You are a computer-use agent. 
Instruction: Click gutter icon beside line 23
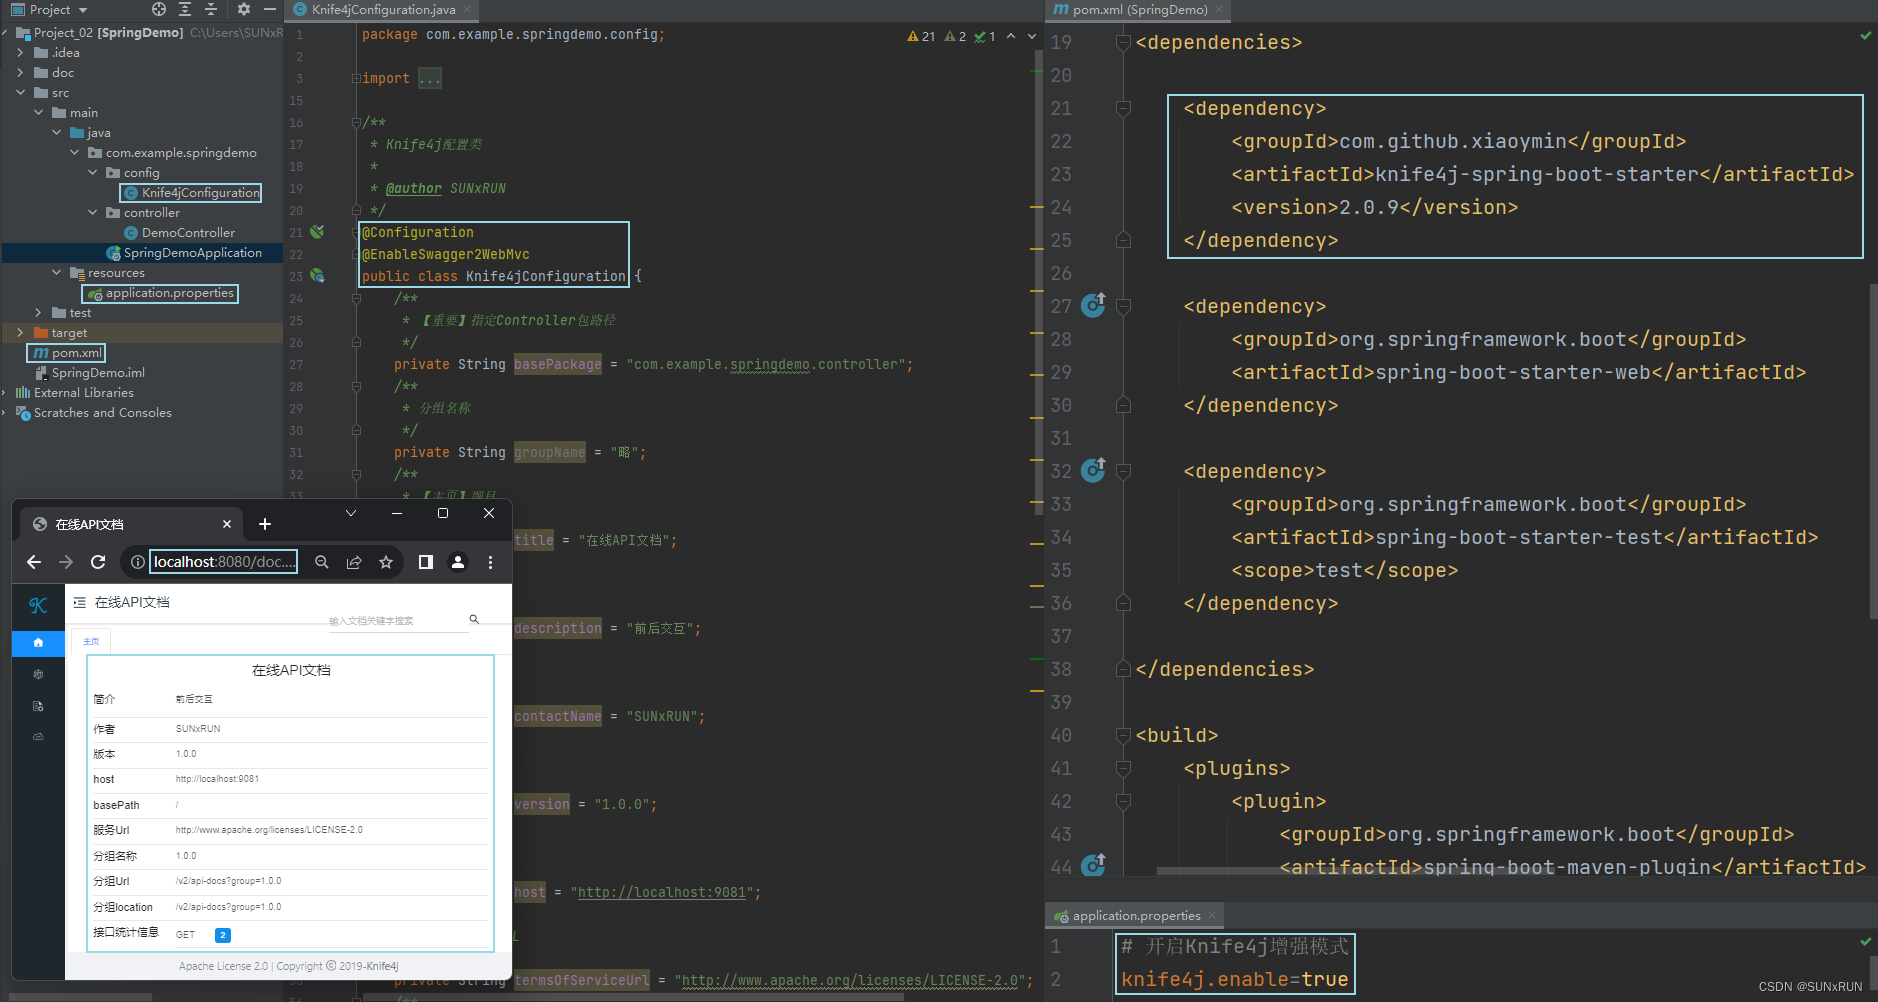317,275
